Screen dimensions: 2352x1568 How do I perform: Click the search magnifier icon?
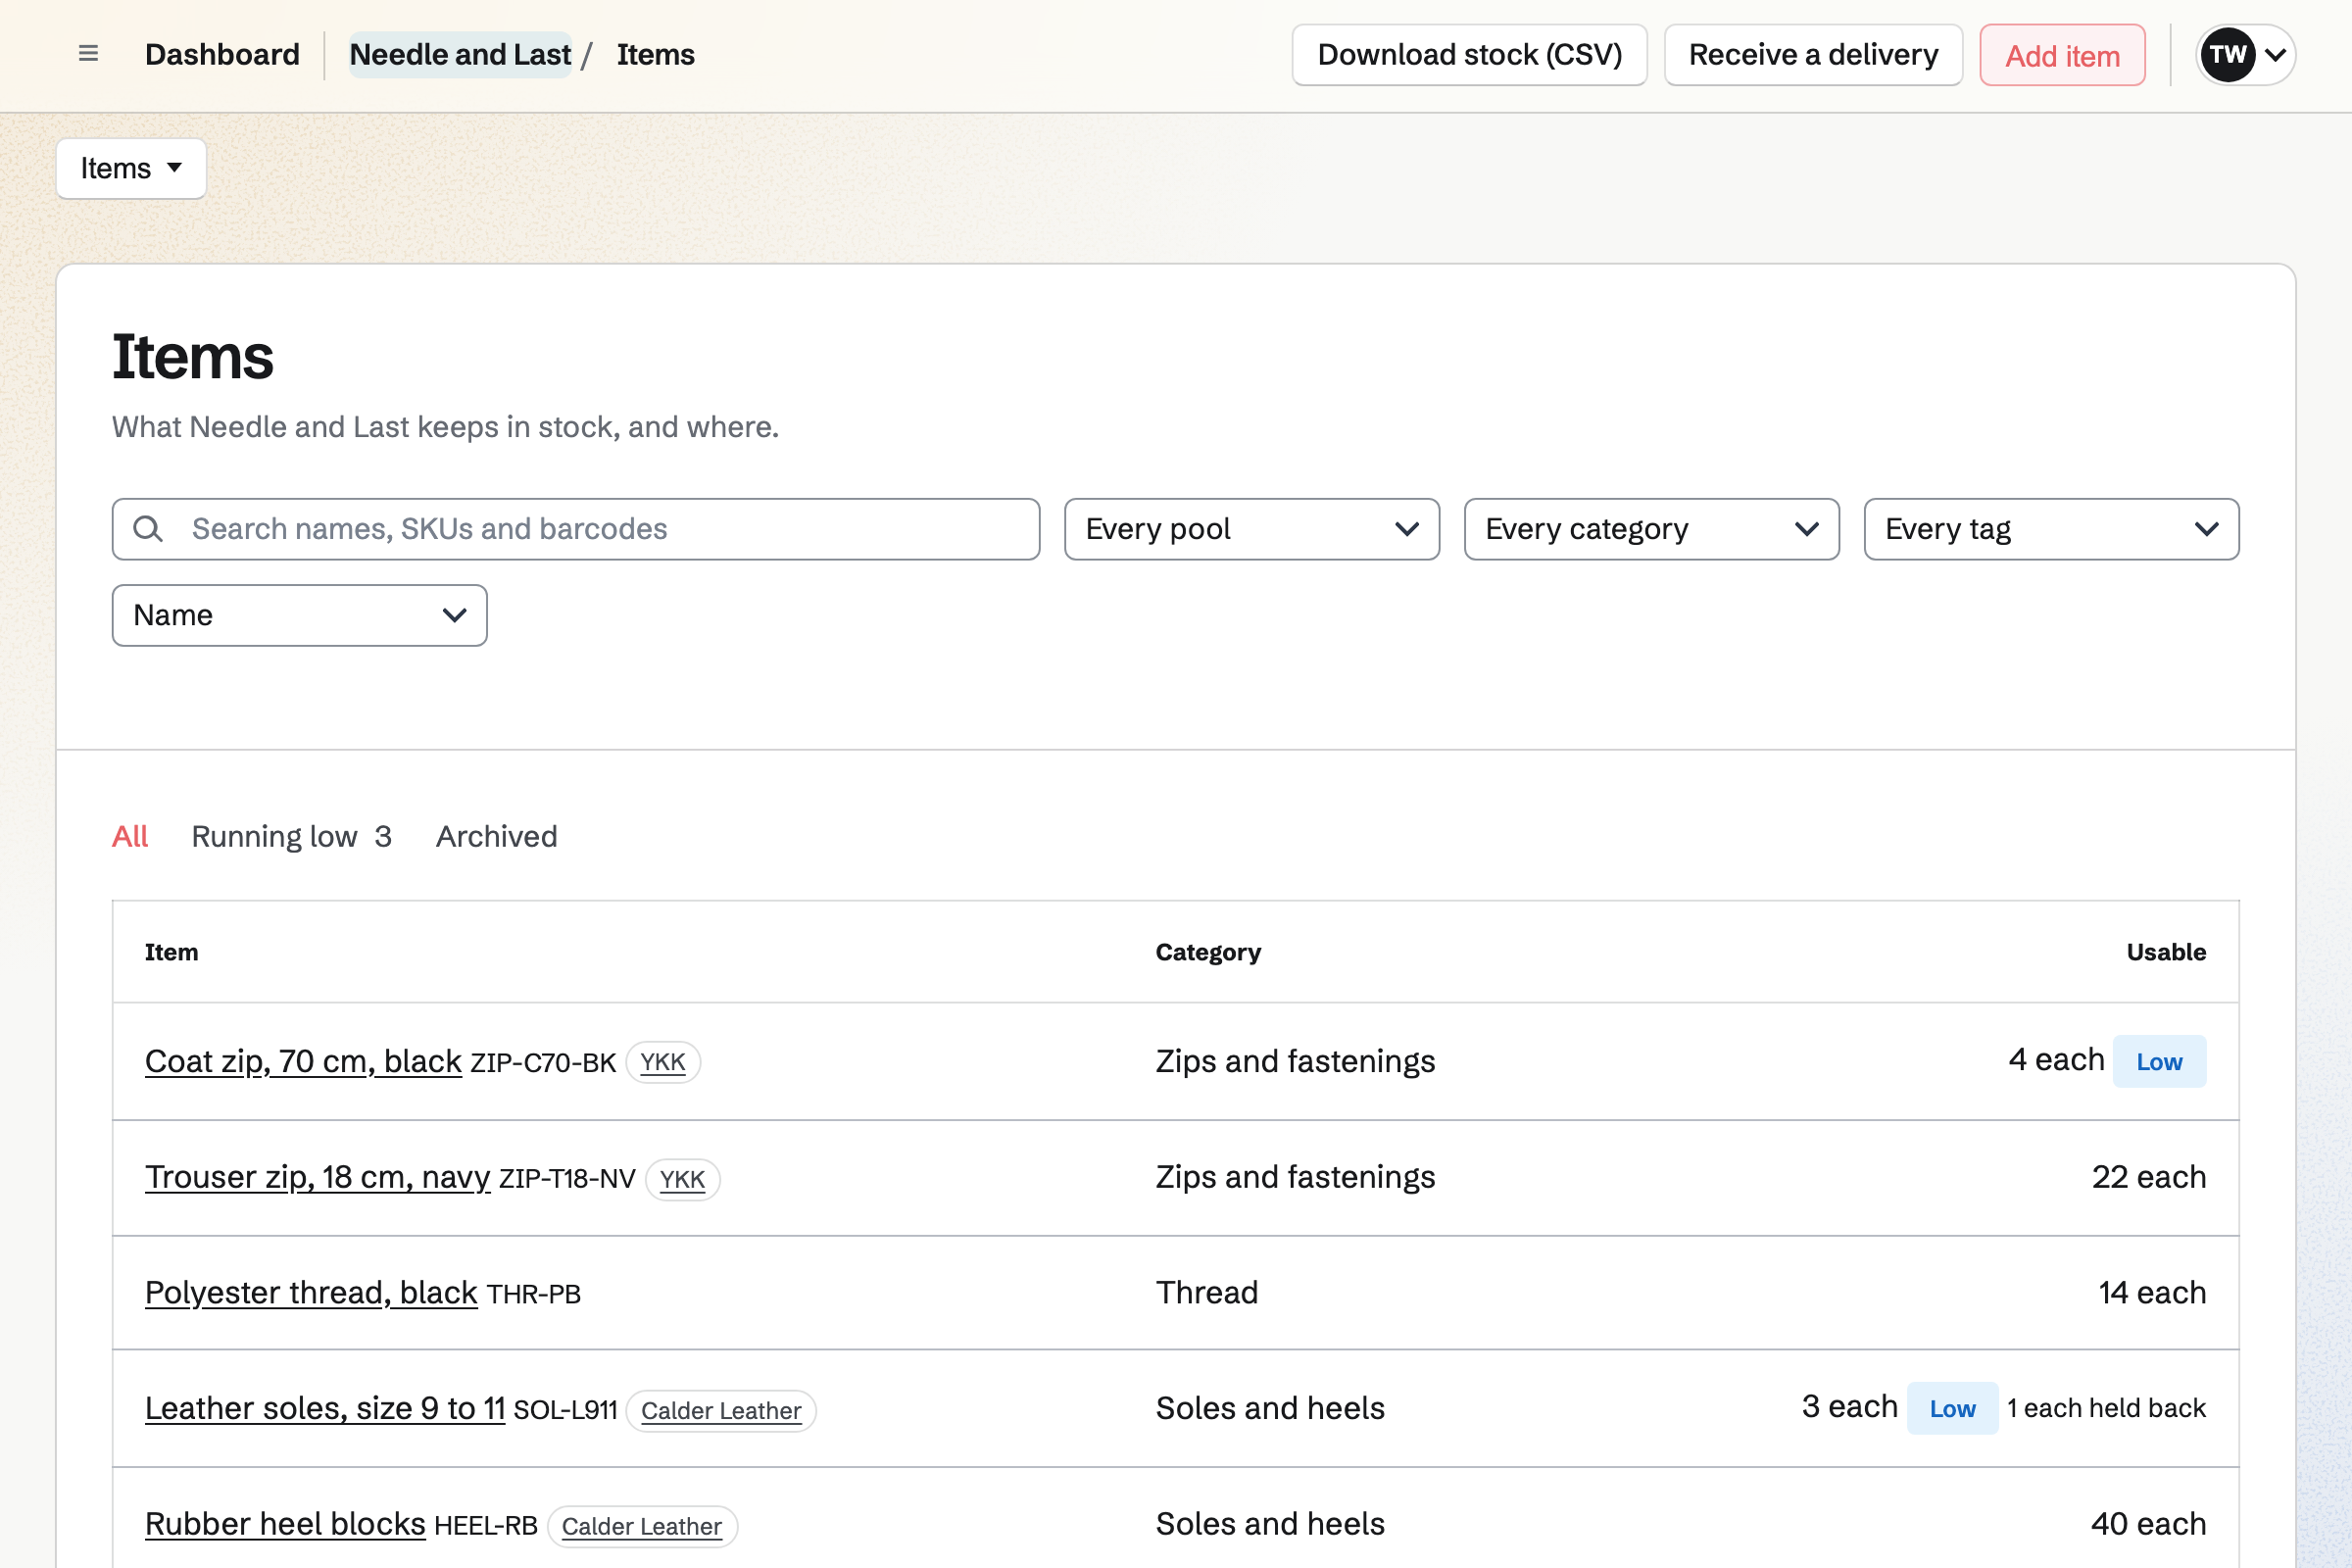(148, 529)
